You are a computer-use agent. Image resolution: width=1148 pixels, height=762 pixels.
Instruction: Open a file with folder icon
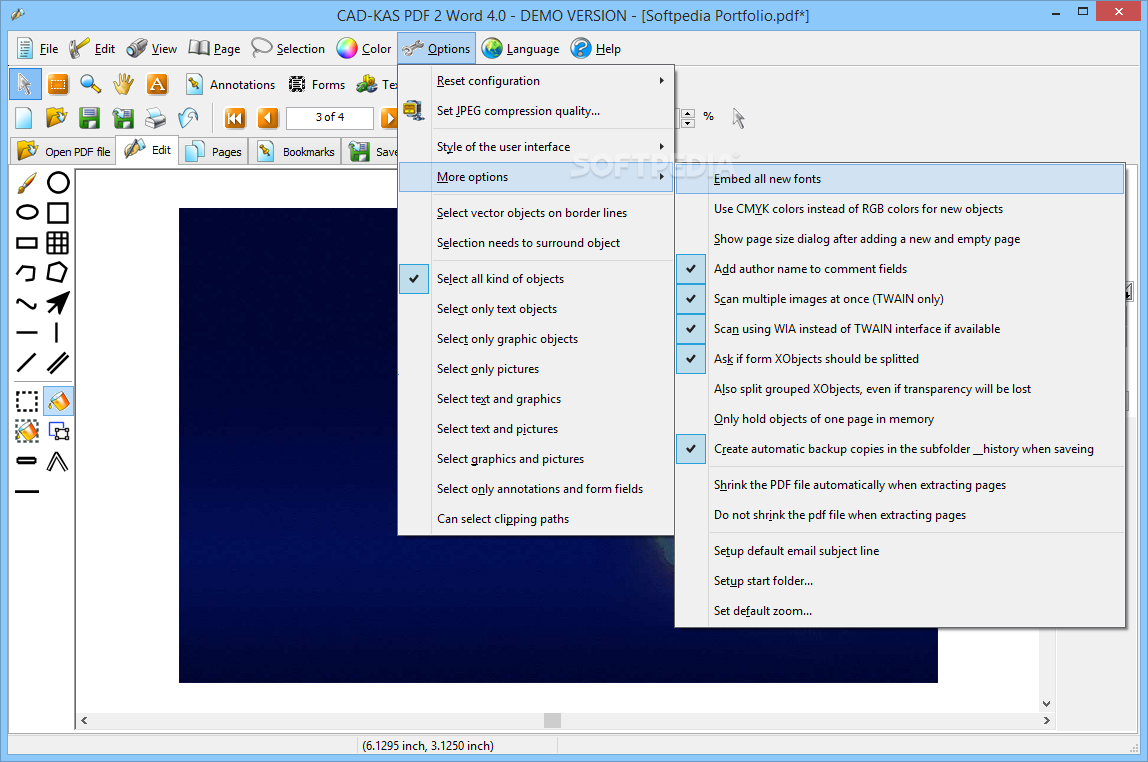click(56, 117)
